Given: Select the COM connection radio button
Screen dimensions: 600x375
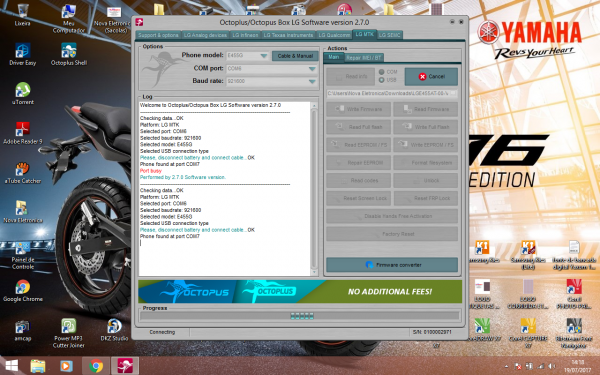Looking at the screenshot, I should coord(382,72).
